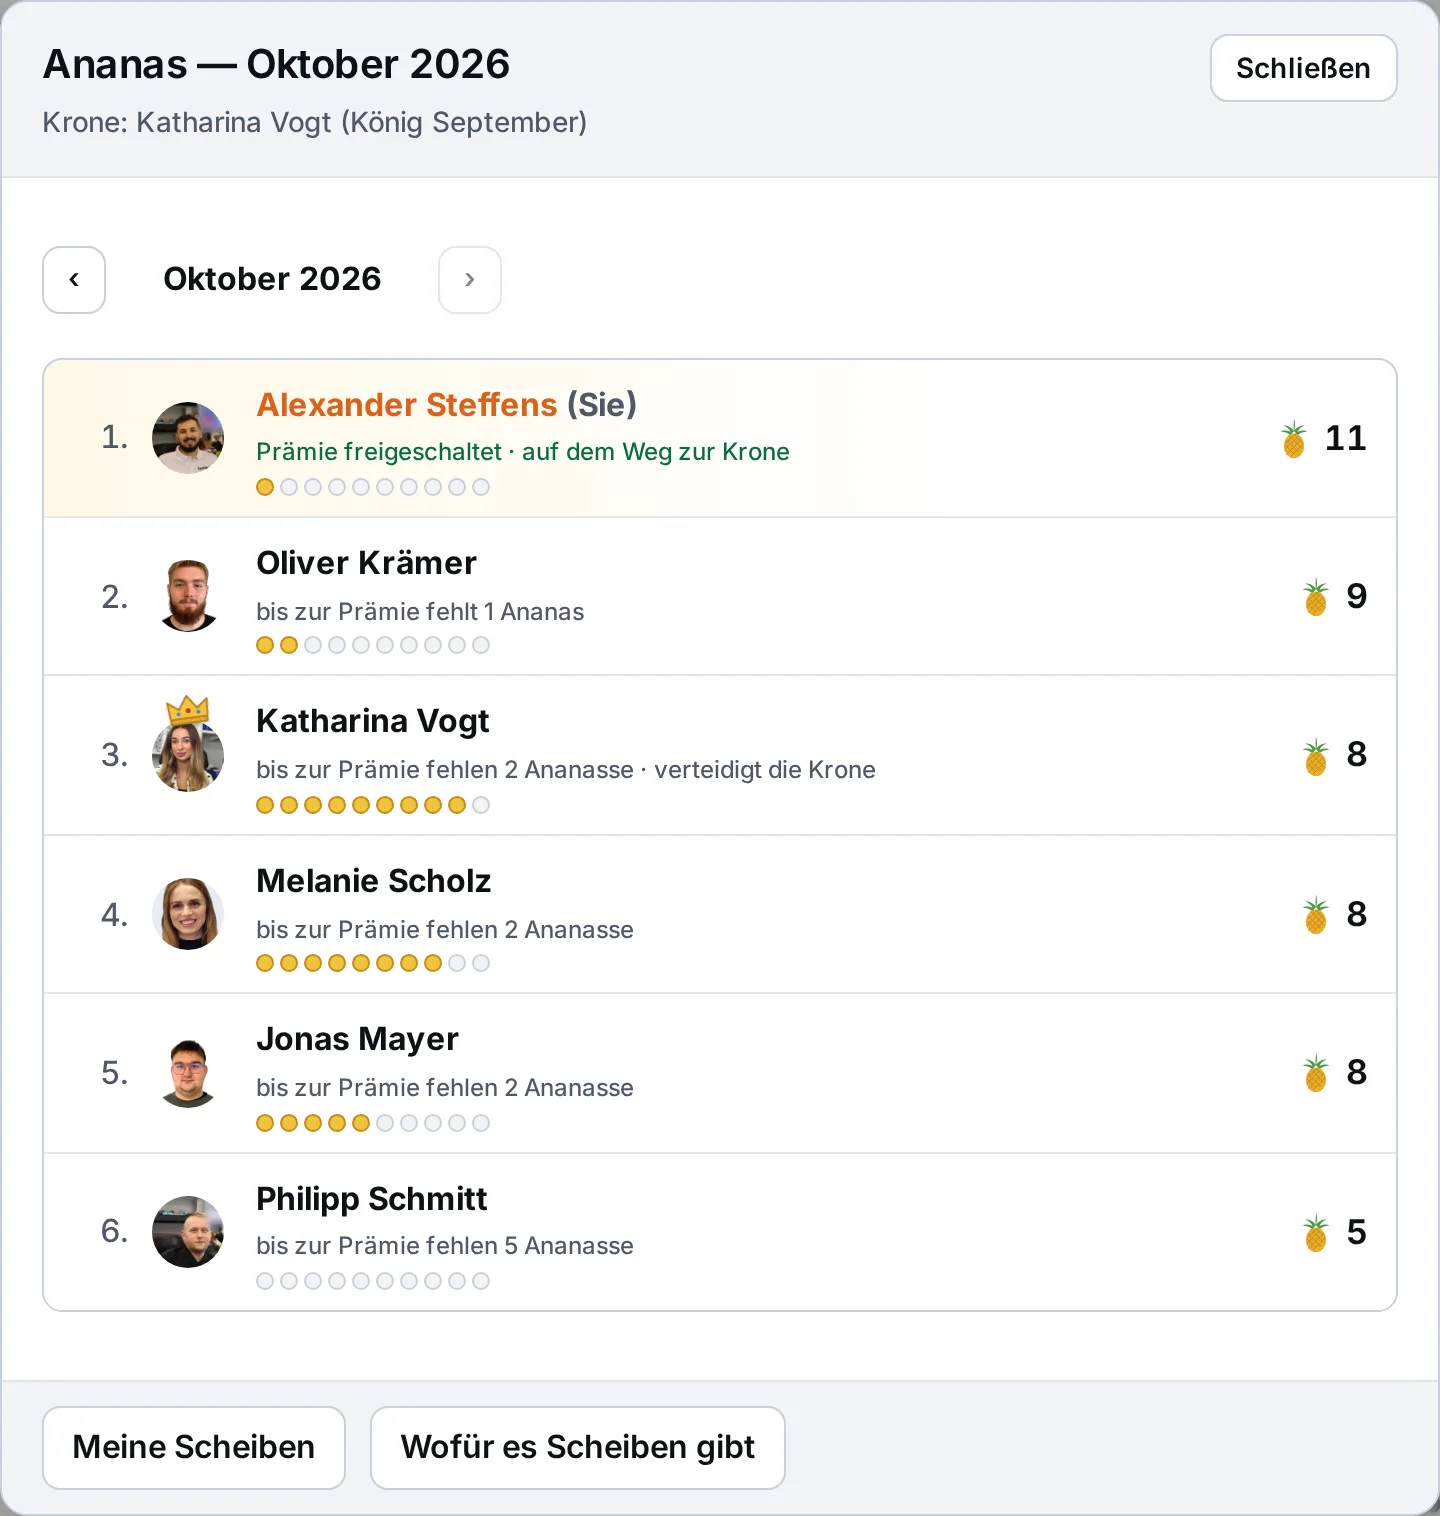This screenshot has height=1516, width=1440.
Task: Click the 'Oktober 2026' month label
Action: pos(272,279)
